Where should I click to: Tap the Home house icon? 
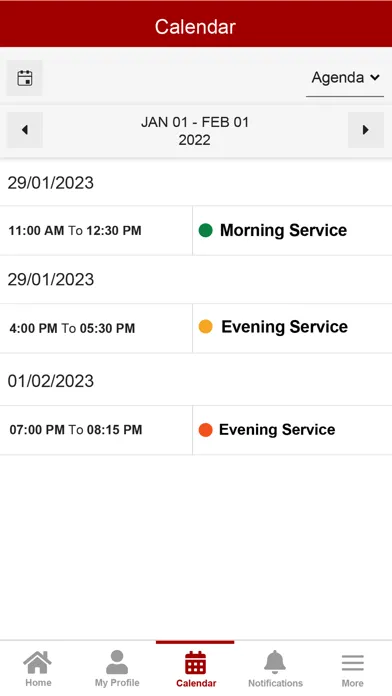[x=38, y=662]
